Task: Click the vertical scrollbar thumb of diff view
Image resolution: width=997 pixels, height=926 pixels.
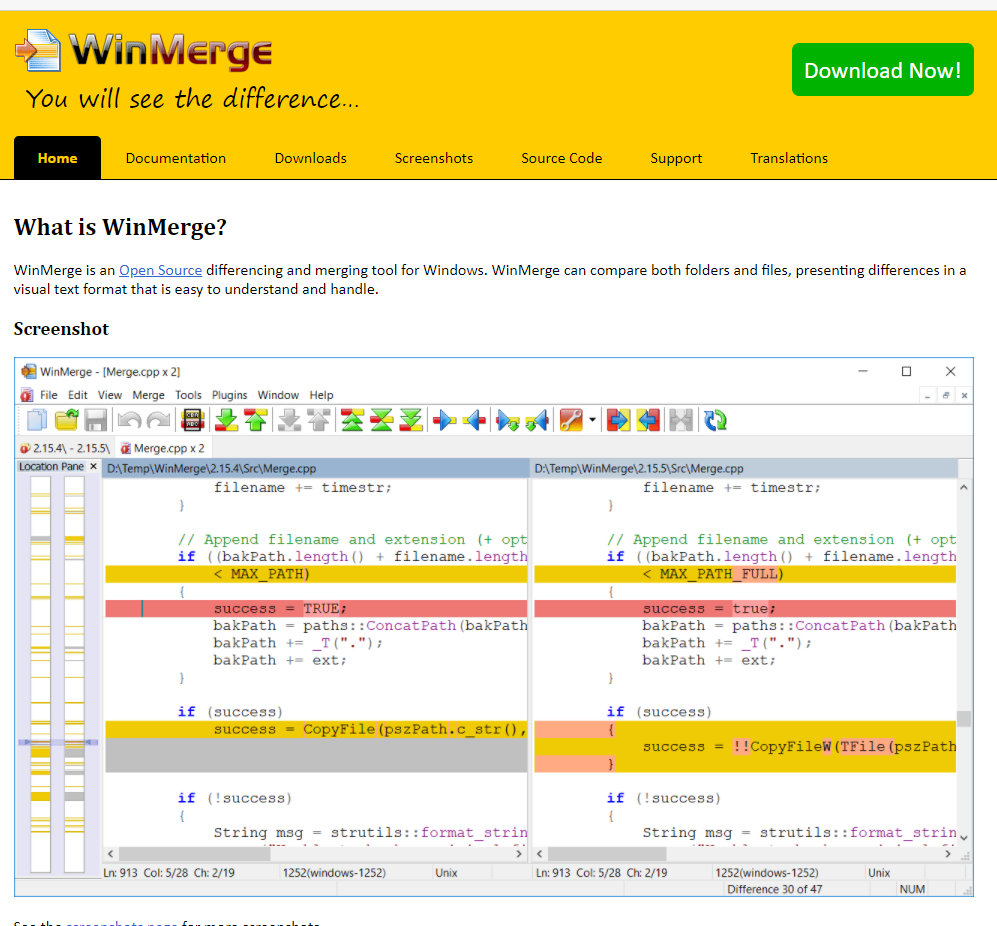Action: pyautogui.click(x=964, y=719)
